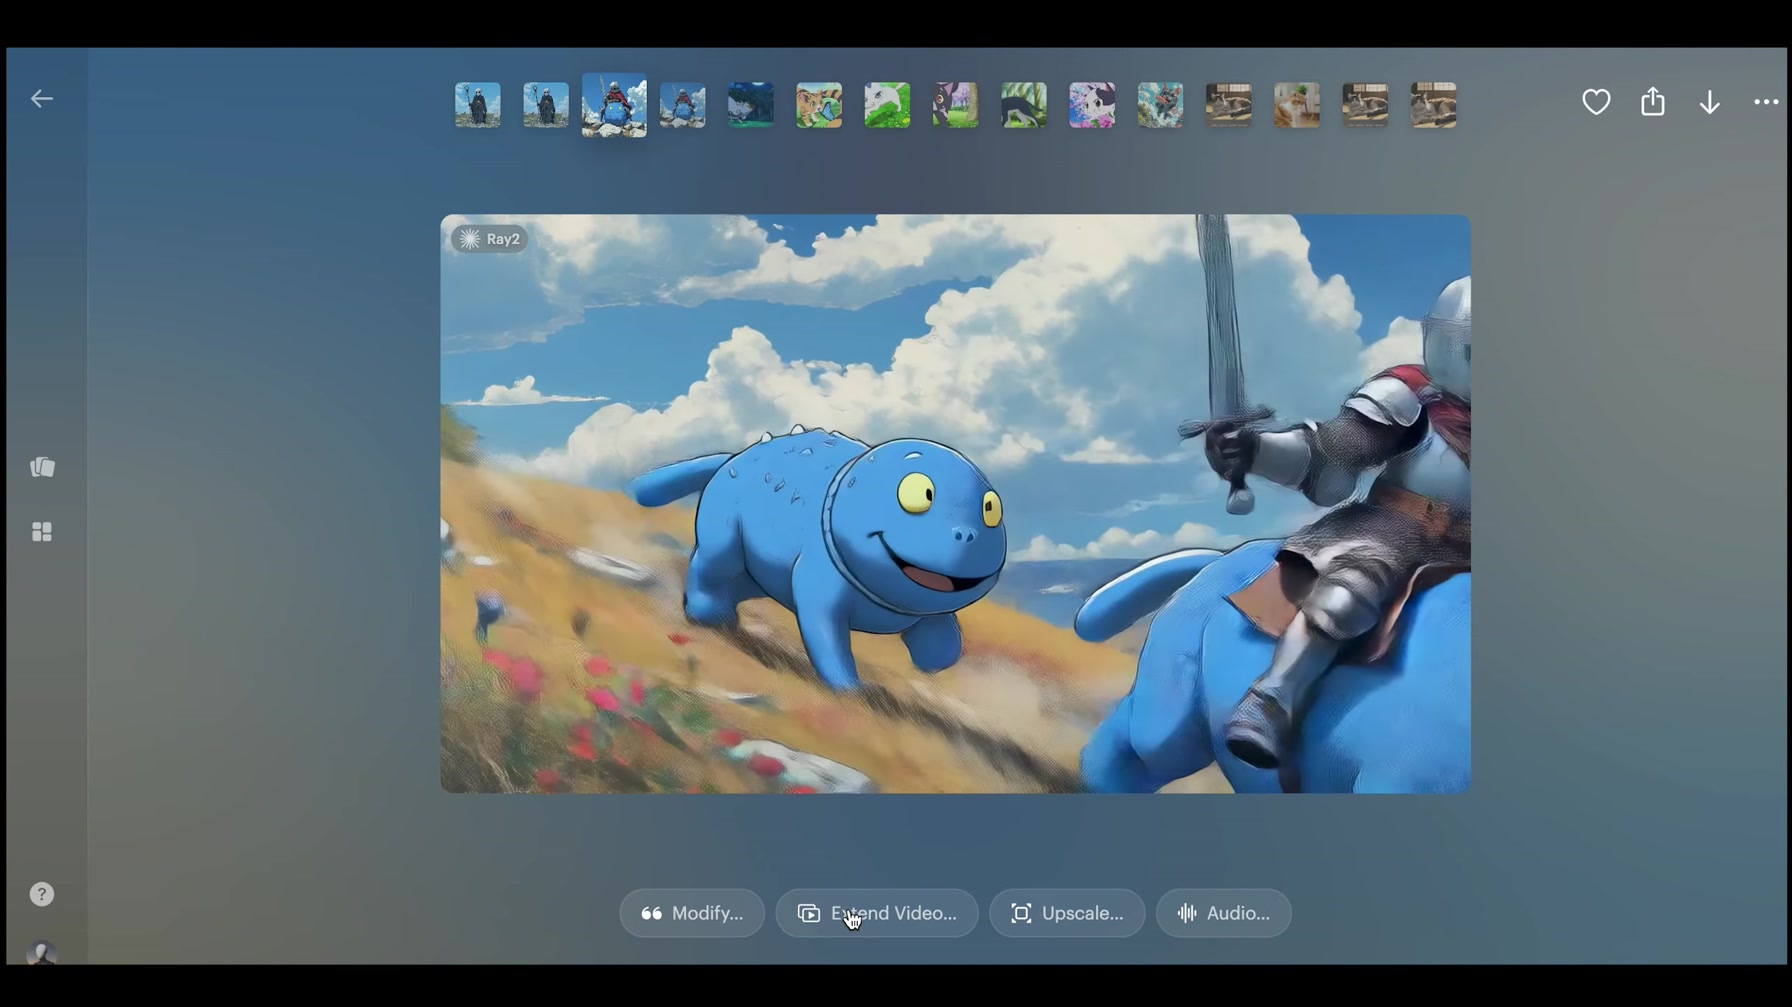1792x1007 pixels.
Task: Click the Audio... button
Action: click(1224, 913)
